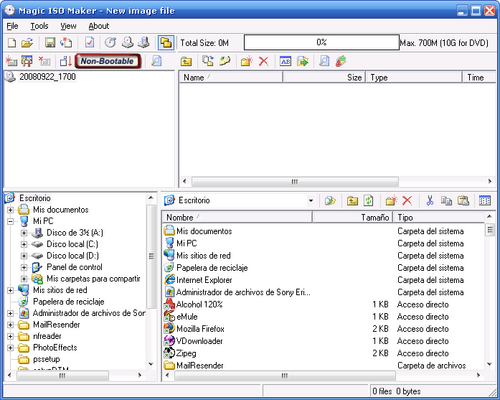
Task: Click the copy icon in the explorer toolbar
Action: click(446, 201)
